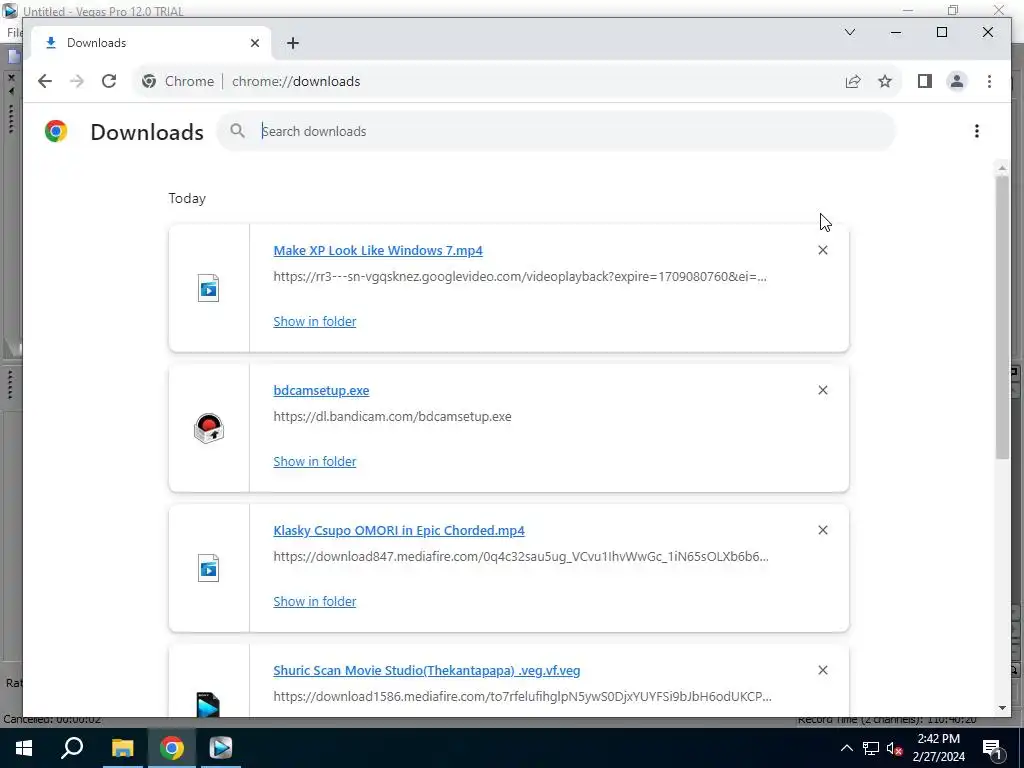Image resolution: width=1024 pixels, height=768 pixels.
Task: Open File Explorer from the taskbar
Action: 122,748
